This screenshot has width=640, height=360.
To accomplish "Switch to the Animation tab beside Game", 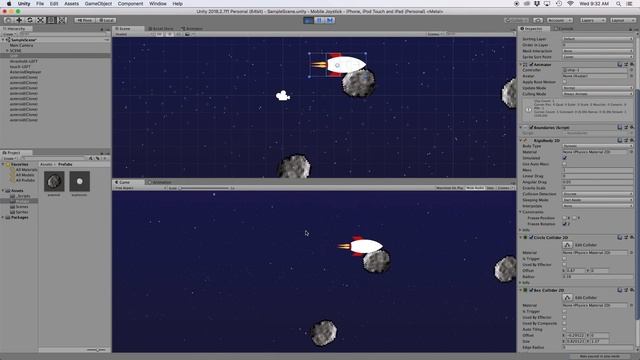I will pos(160,182).
